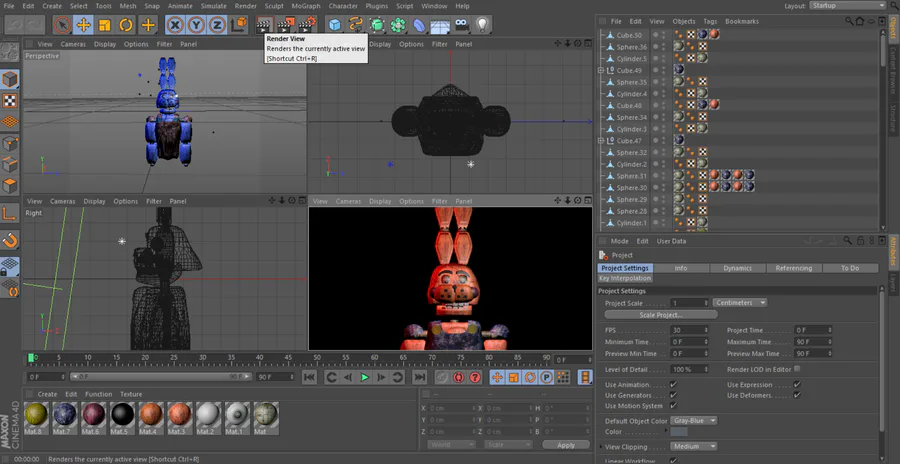Open the Scale mode dropdown in coordinates
This screenshot has width=900, height=464.
(508, 444)
